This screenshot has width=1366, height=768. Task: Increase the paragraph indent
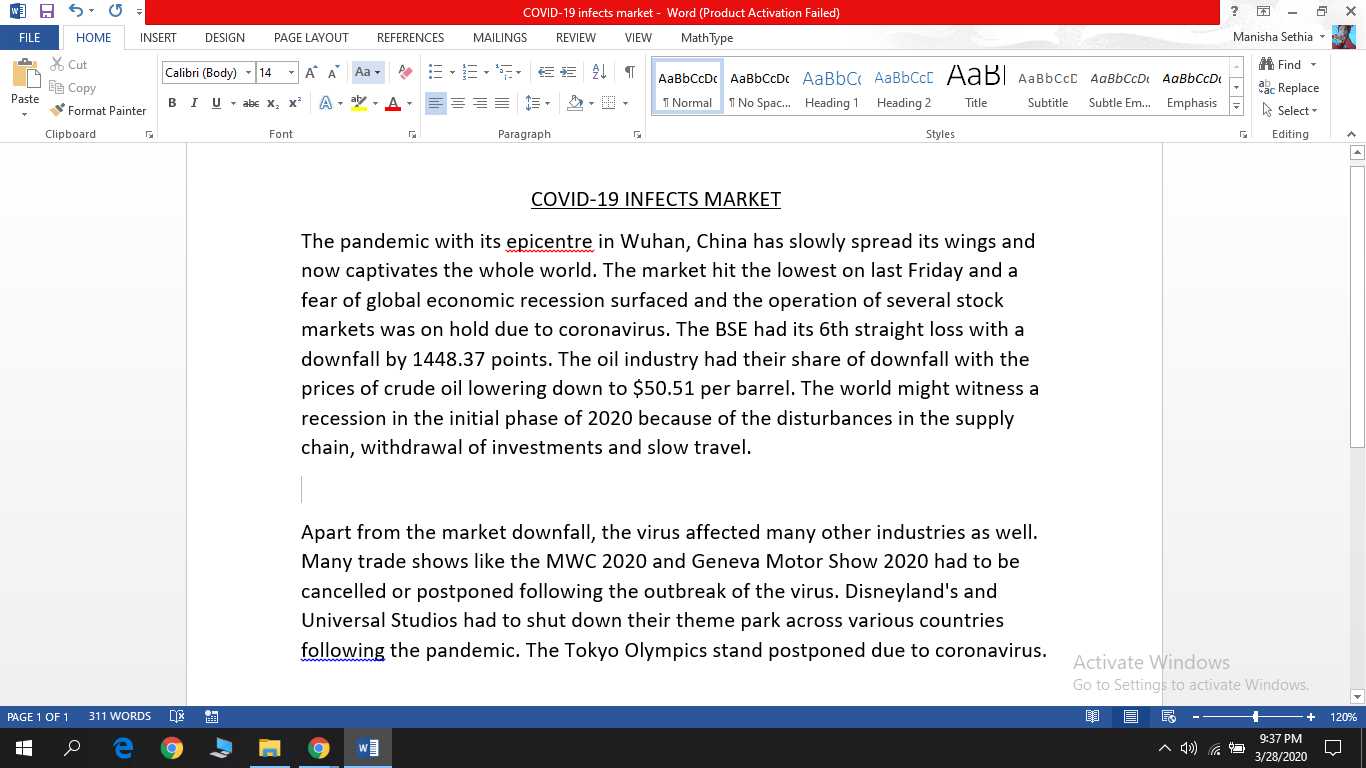569,73
